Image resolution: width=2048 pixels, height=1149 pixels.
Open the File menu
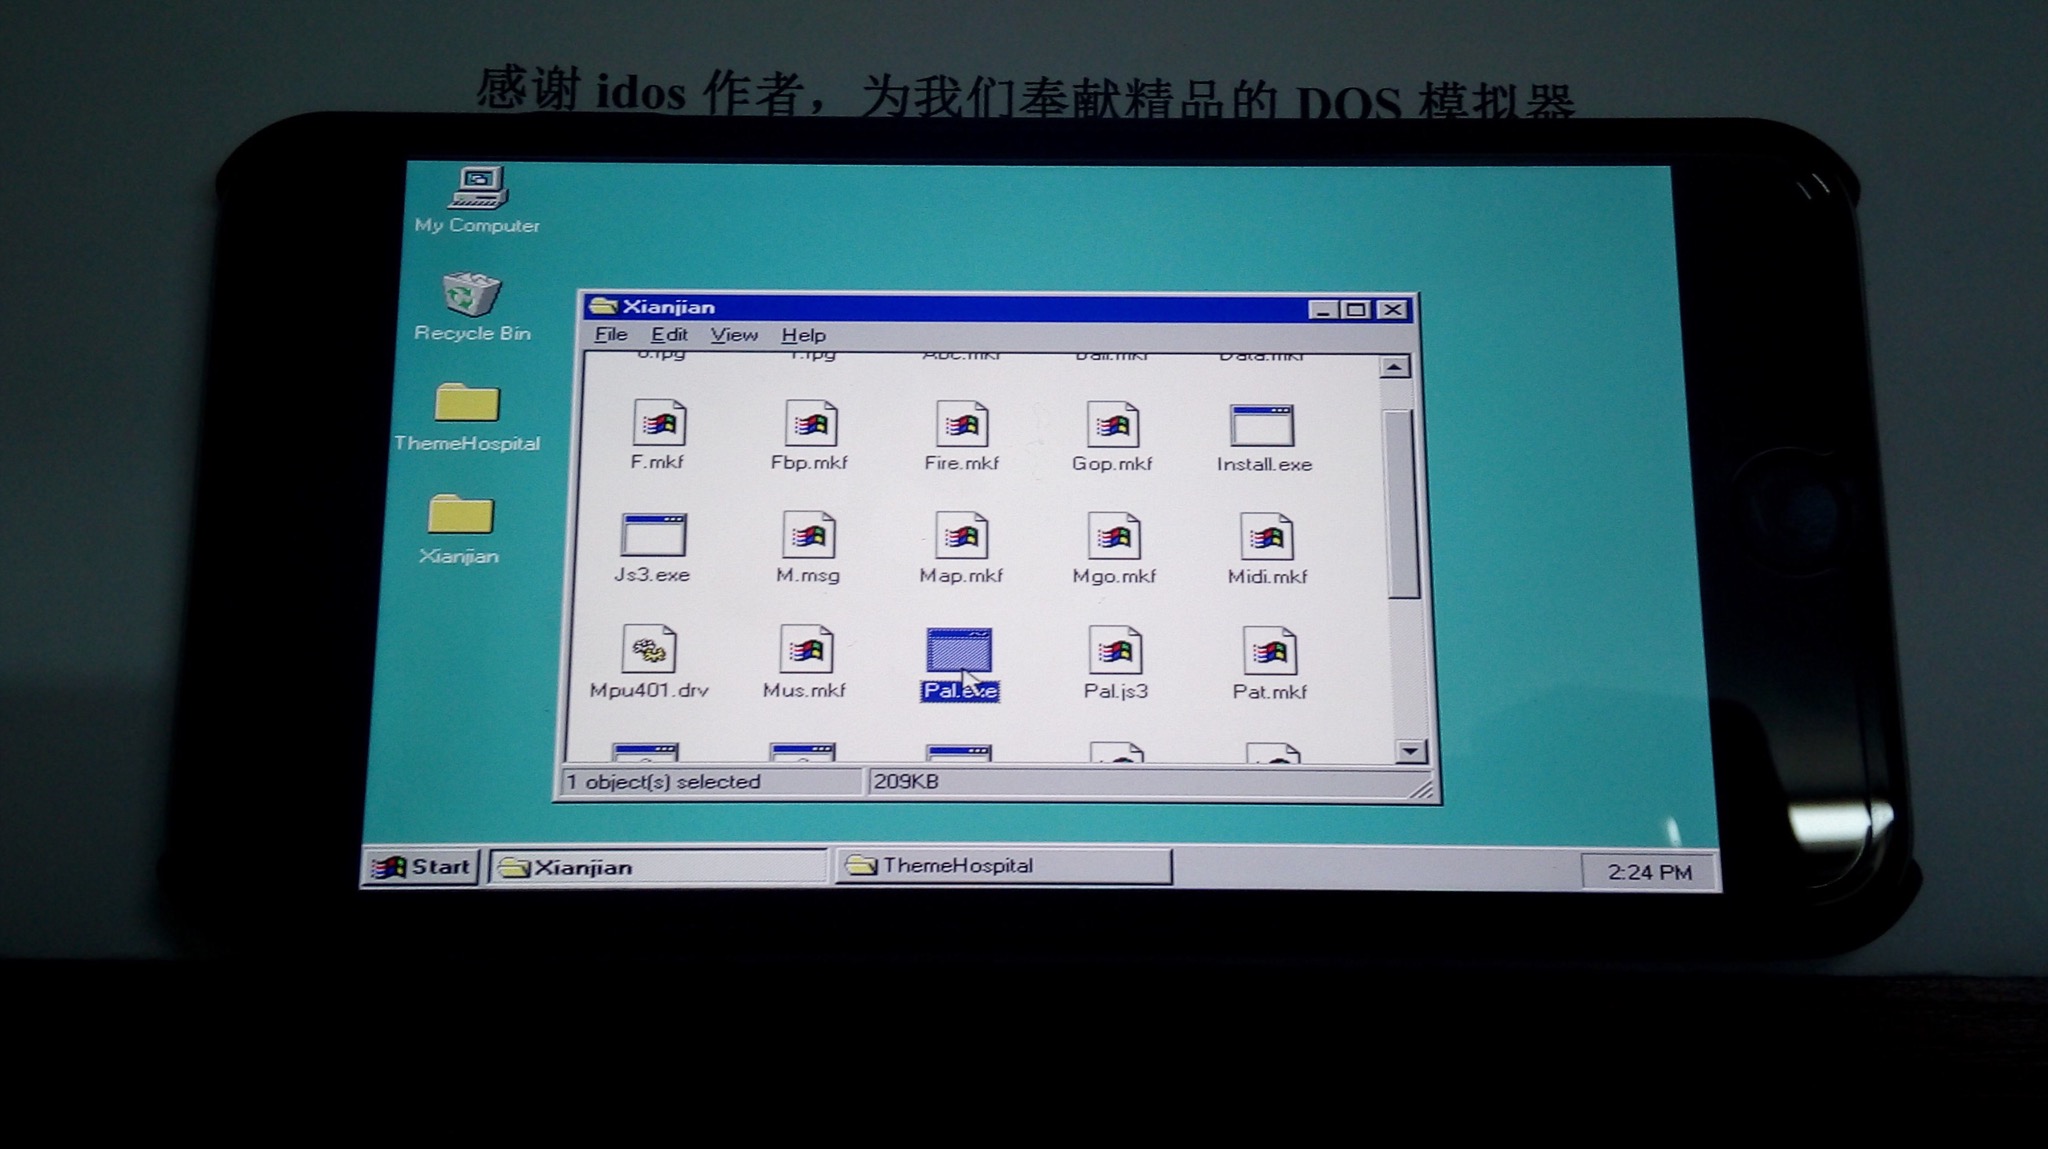[611, 335]
